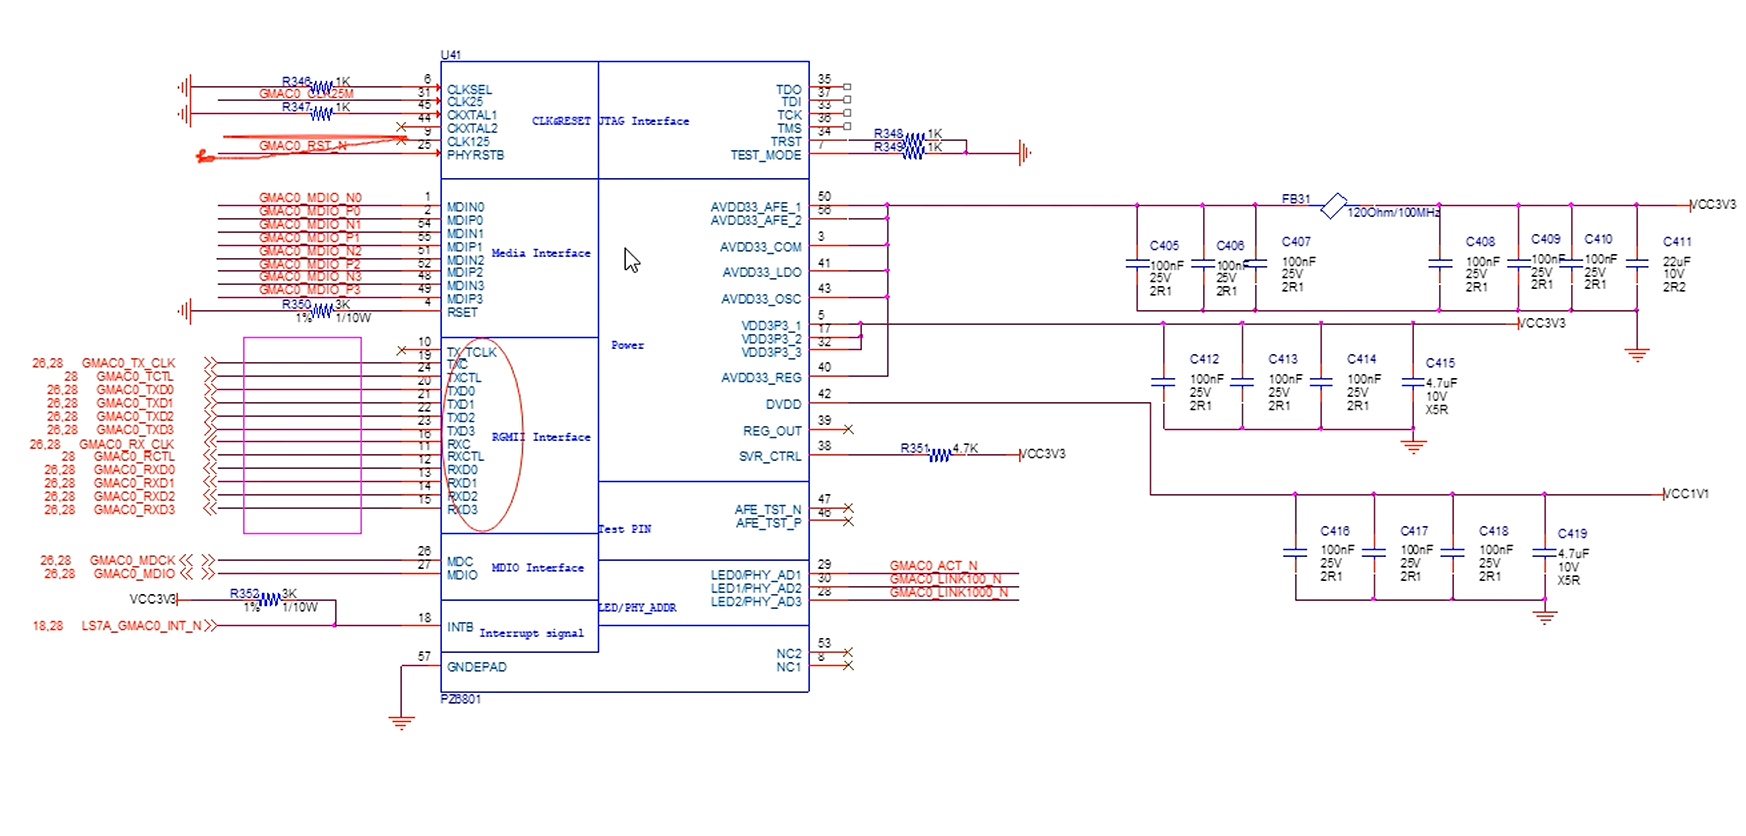Click the GMAC0_ACT_N net label
Image resolution: width=1746 pixels, height=836 pixels.
point(934,566)
